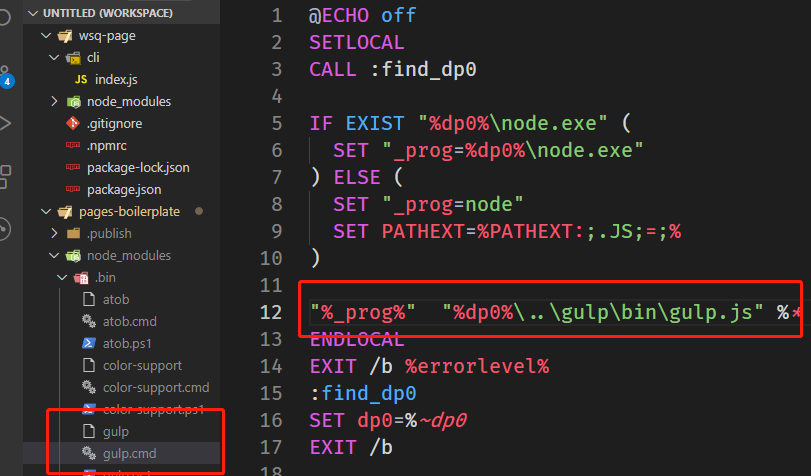Expand node_modules chevron under wsq-page
Viewport: 811px width, 476px height.
click(54, 102)
